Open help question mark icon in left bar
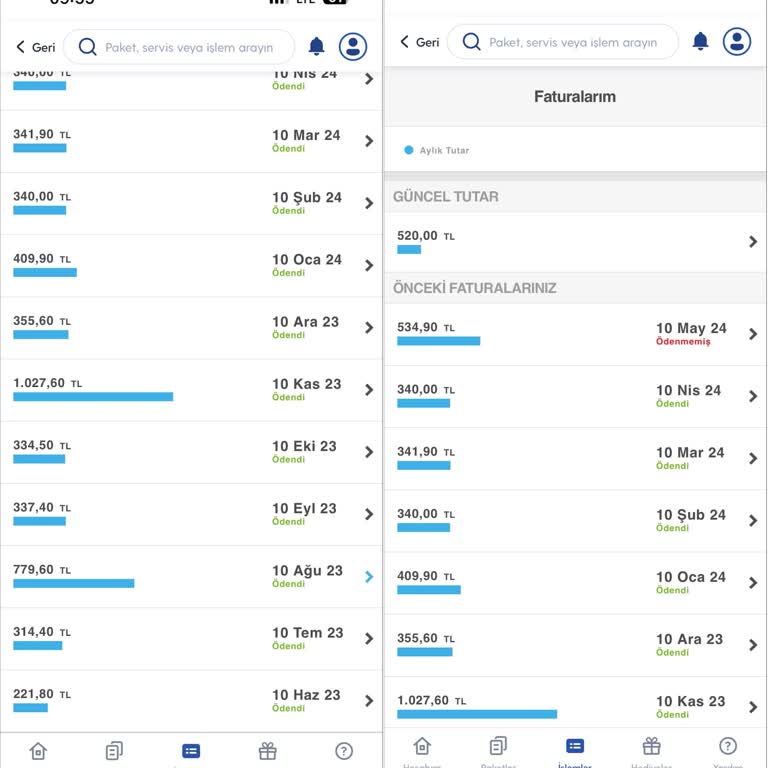The width and height of the screenshot is (768, 768). click(344, 751)
